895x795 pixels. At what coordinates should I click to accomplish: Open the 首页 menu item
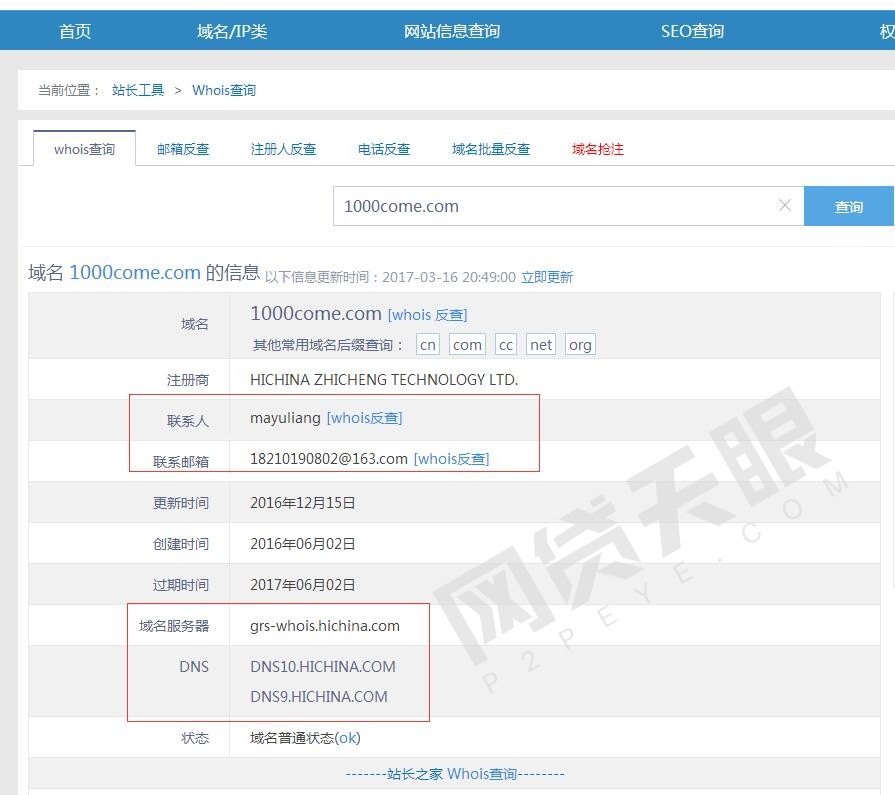75,31
